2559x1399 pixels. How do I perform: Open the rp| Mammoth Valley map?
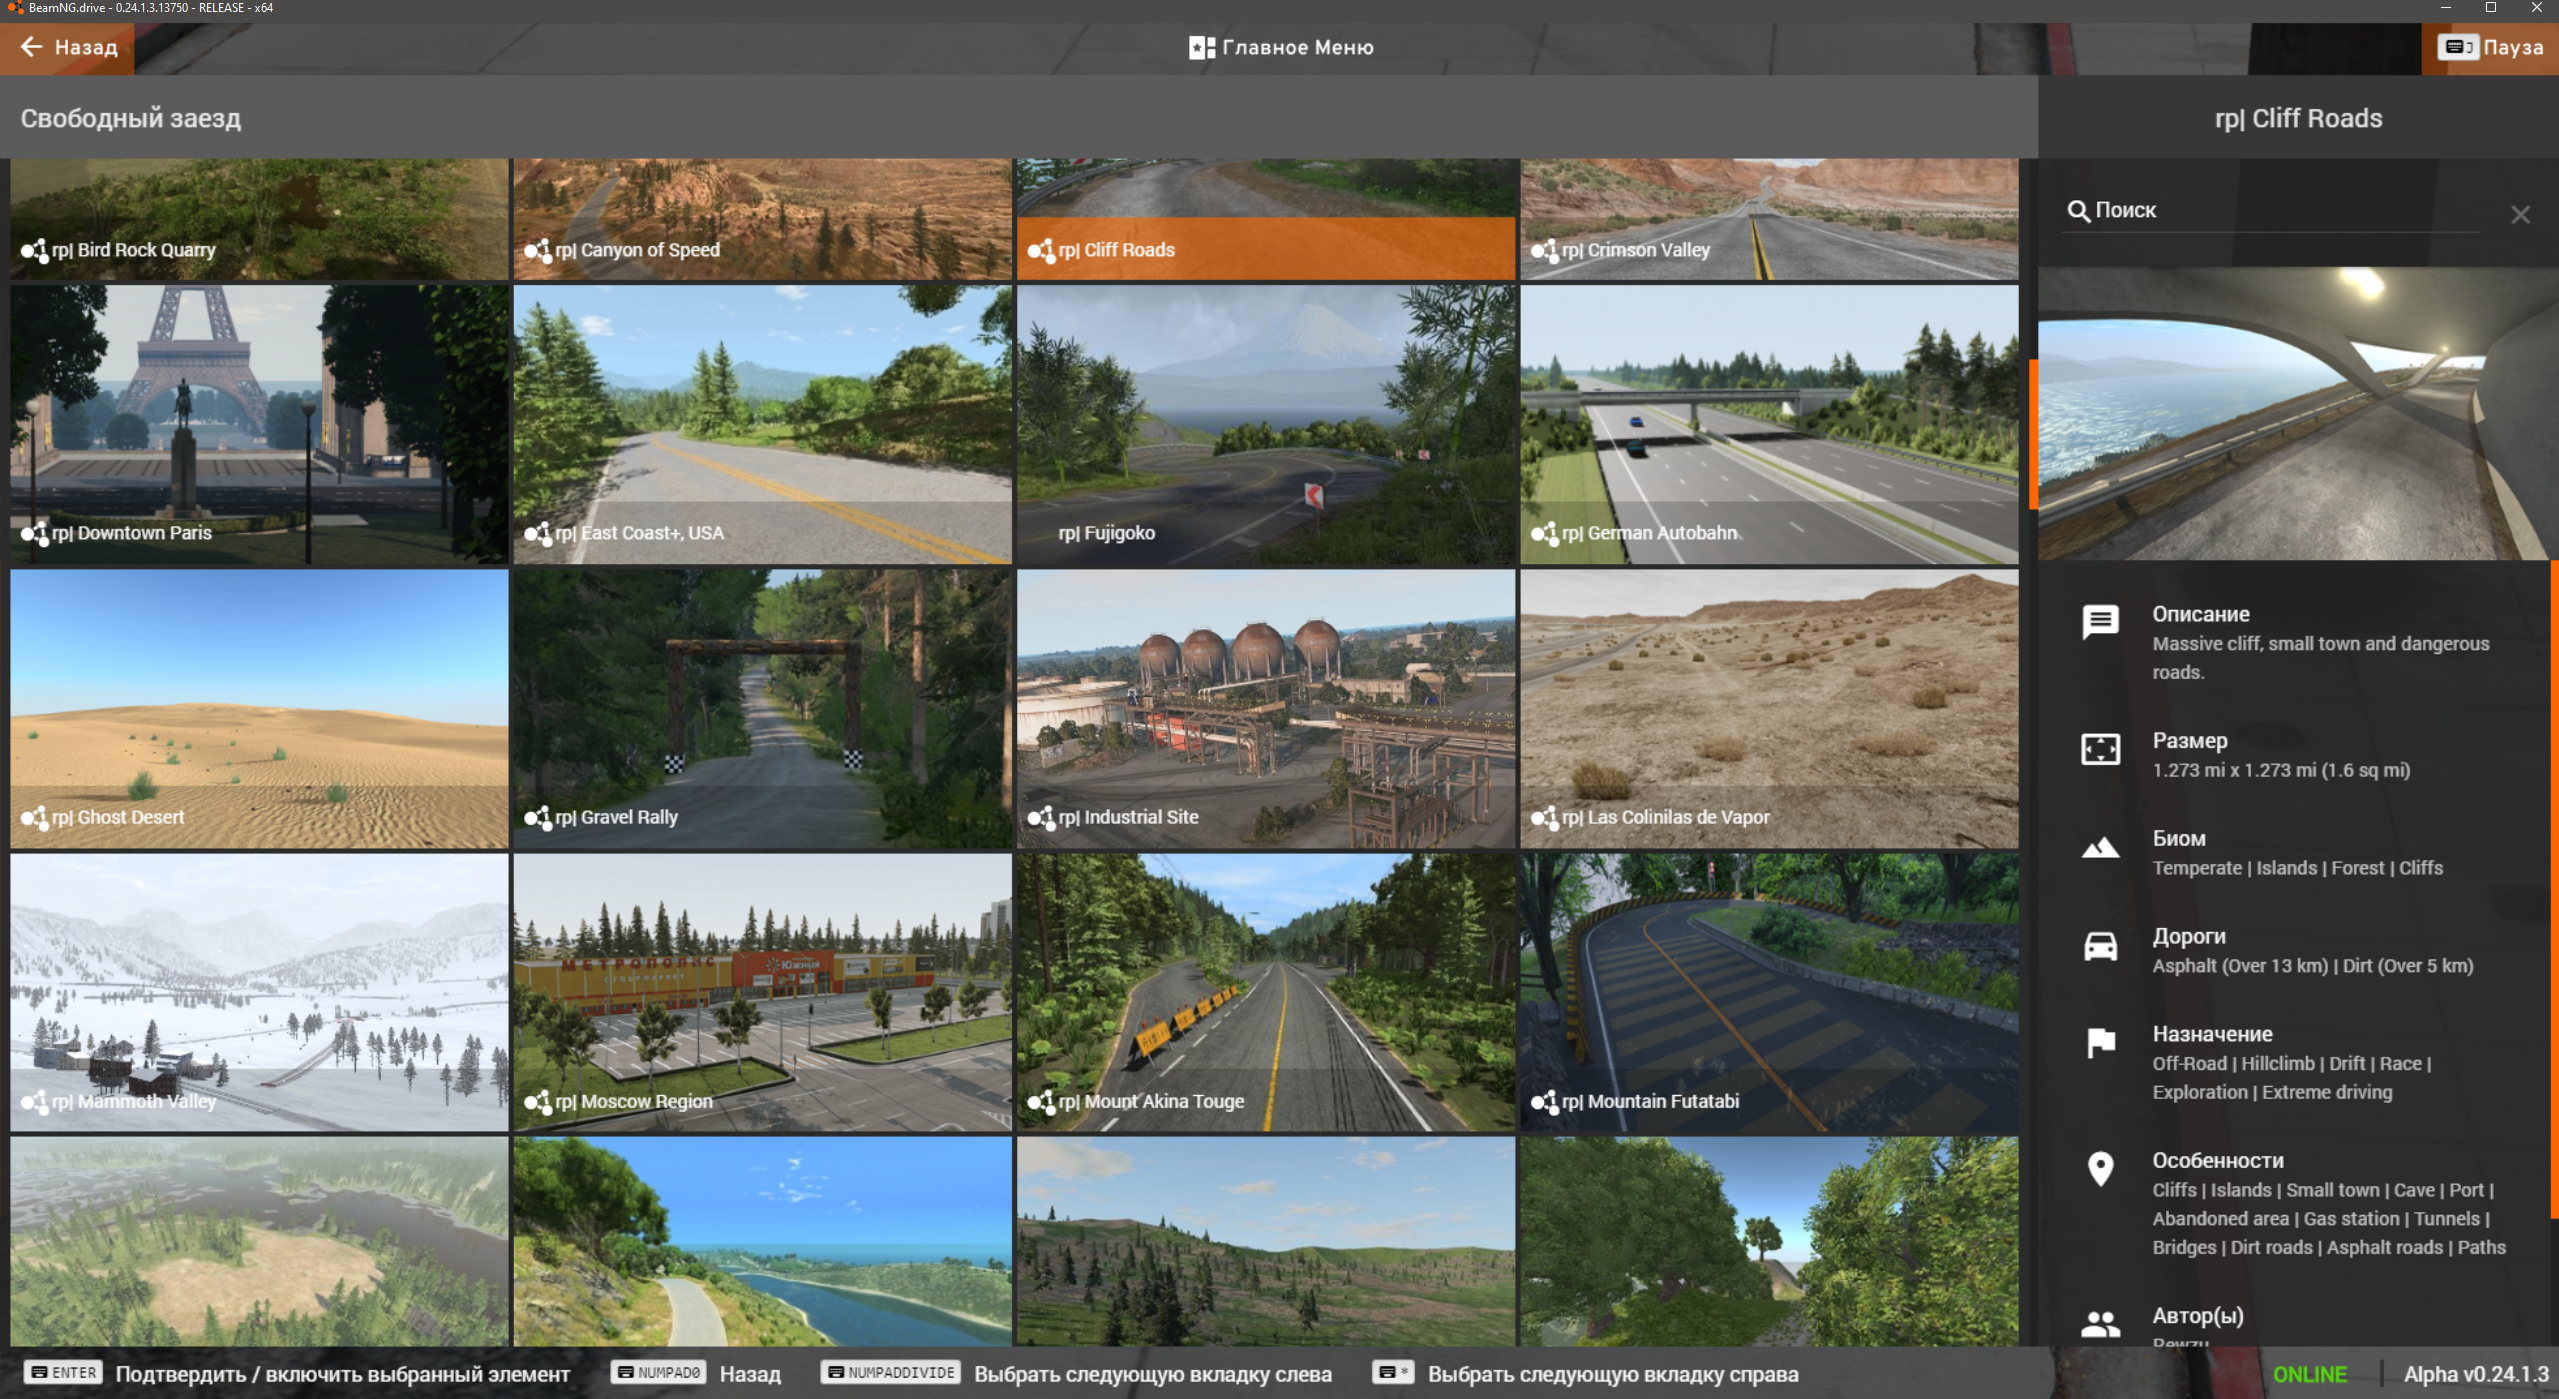(259, 992)
